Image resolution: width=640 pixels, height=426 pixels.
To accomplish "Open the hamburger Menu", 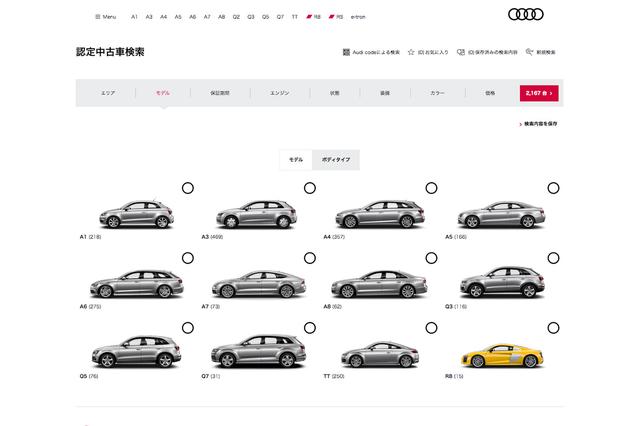I will pyautogui.click(x=105, y=17).
